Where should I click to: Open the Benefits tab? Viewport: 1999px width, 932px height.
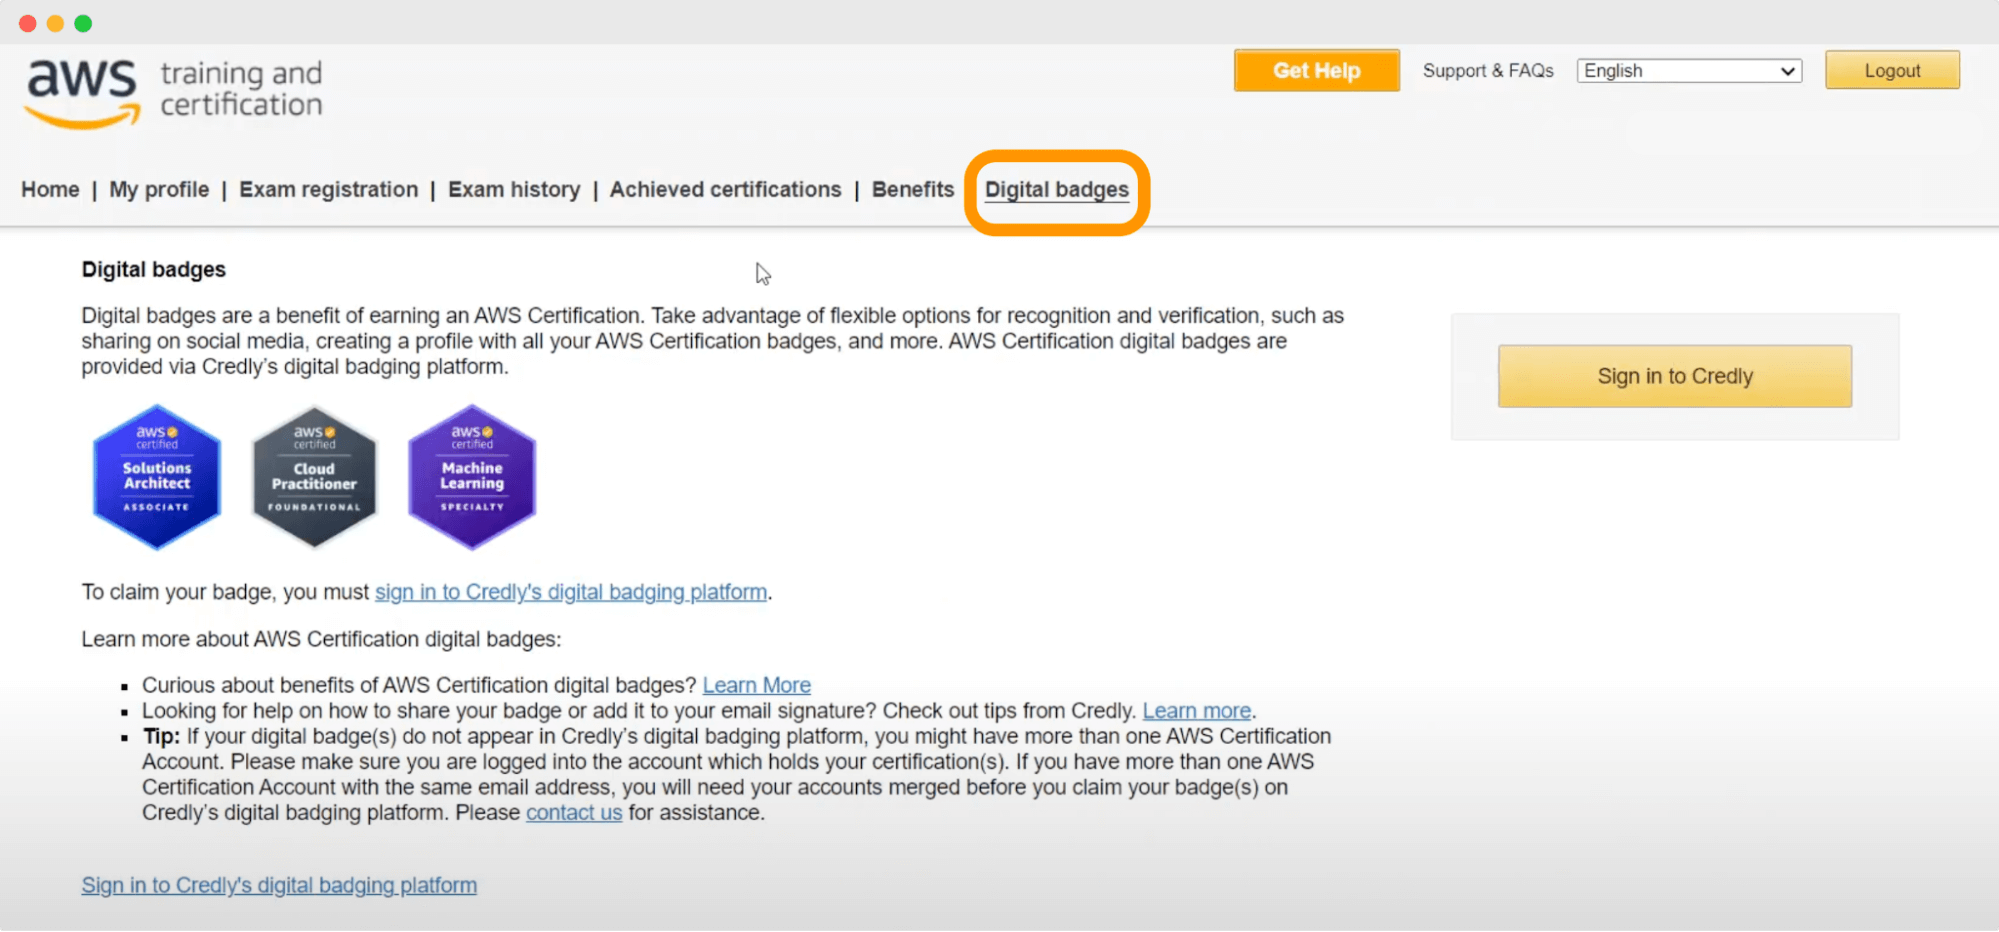(x=913, y=189)
